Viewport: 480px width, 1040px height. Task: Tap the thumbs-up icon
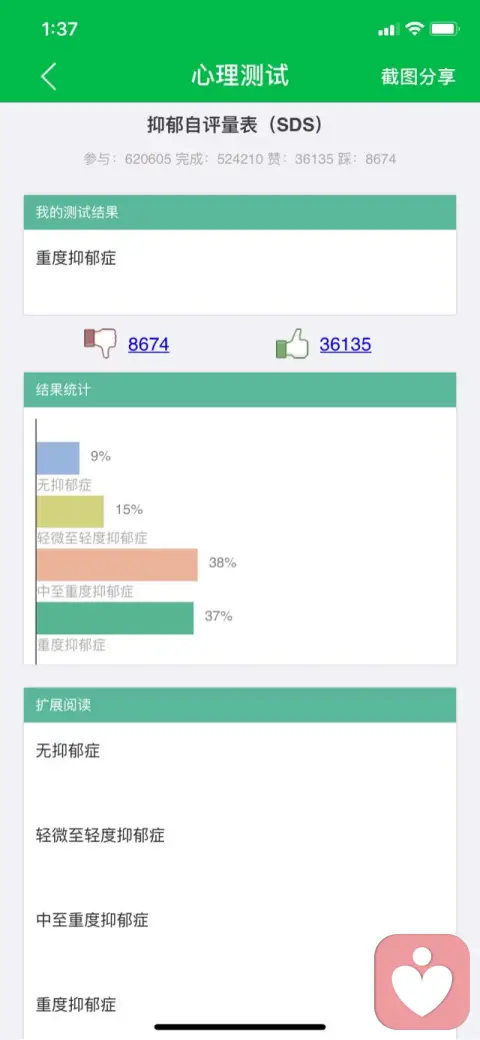point(292,343)
